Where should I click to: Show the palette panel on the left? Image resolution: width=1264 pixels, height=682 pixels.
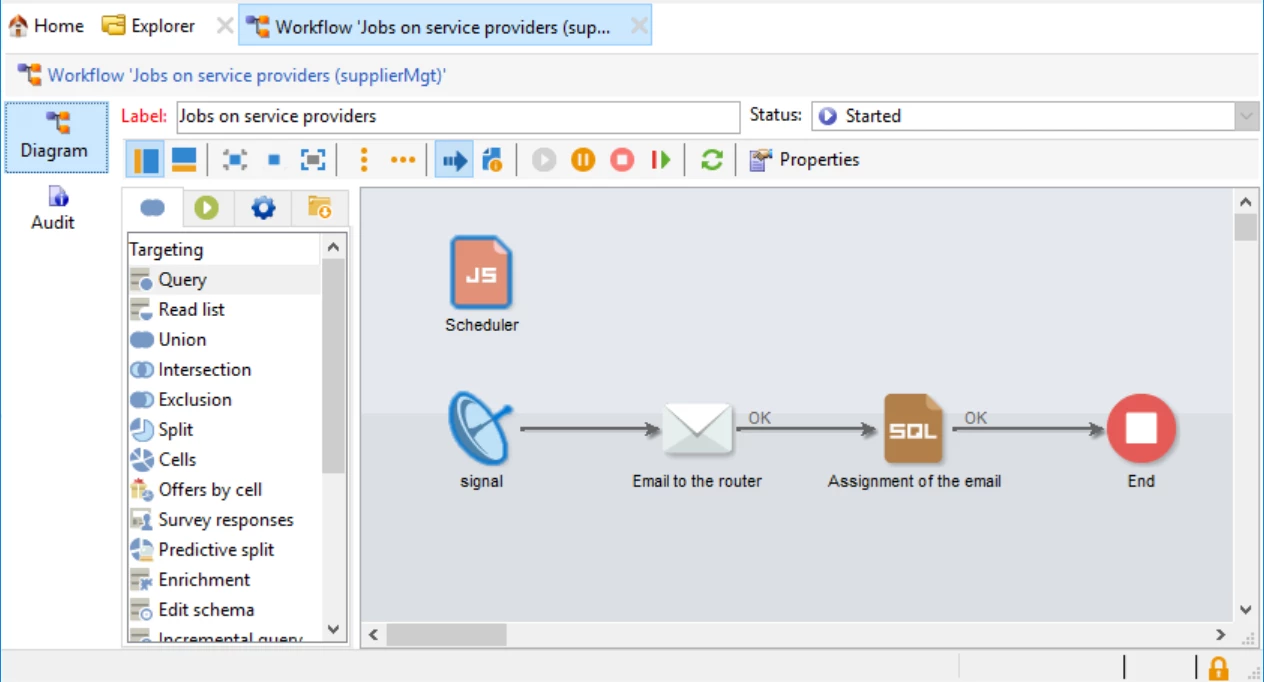point(146,159)
